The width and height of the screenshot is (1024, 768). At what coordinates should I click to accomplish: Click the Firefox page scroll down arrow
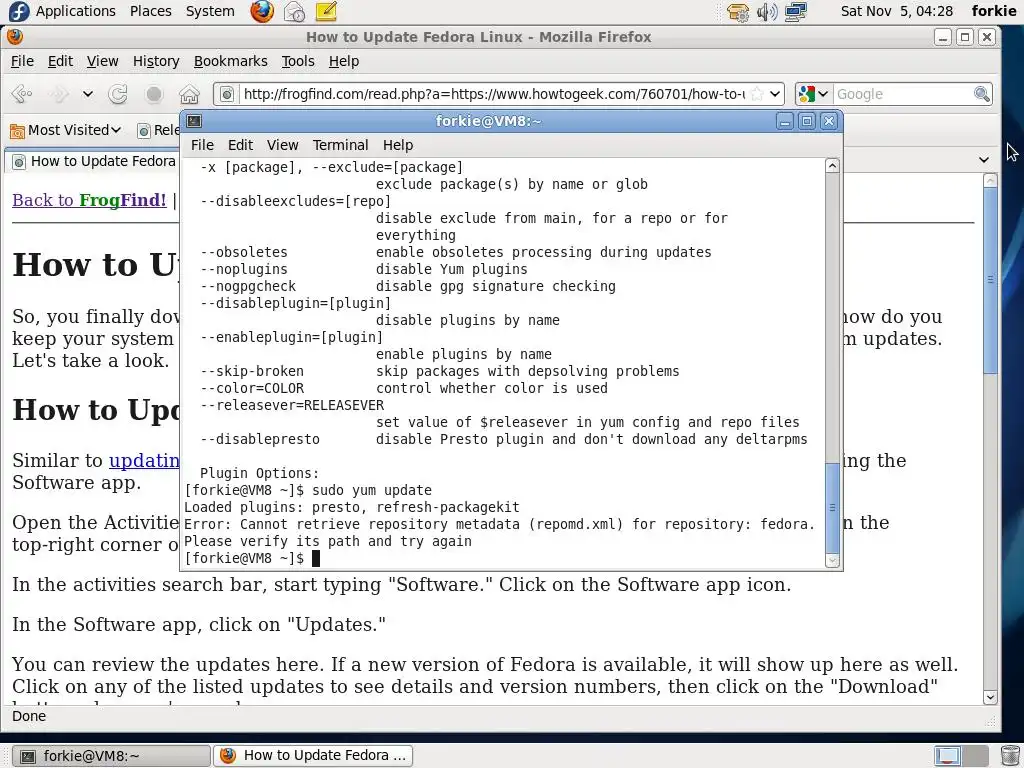tap(990, 697)
